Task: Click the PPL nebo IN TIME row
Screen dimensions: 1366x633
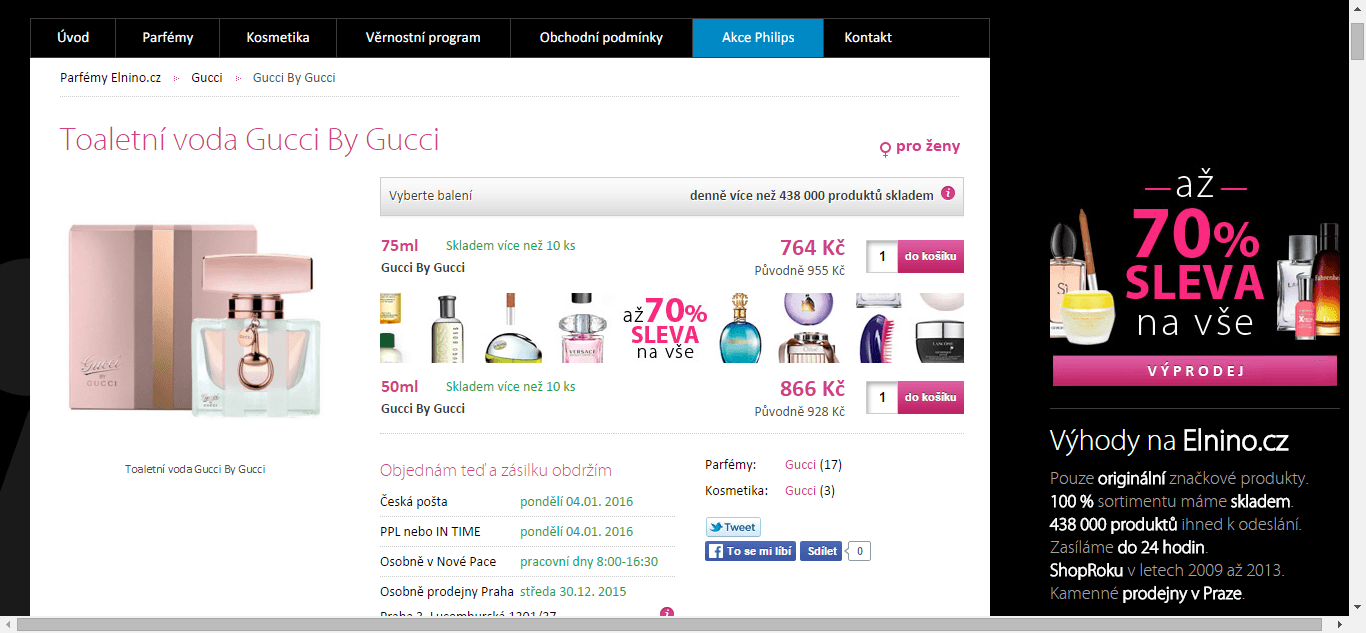Action: click(527, 532)
